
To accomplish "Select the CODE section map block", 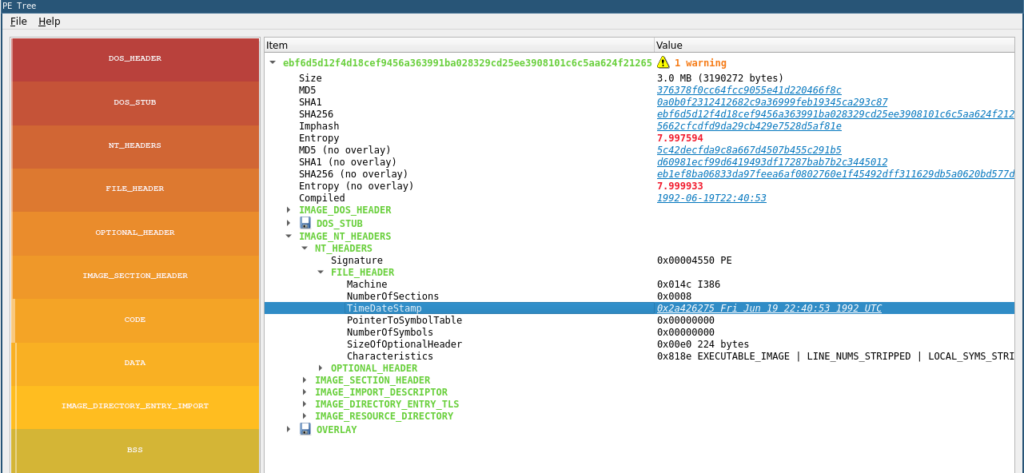I will [135, 319].
